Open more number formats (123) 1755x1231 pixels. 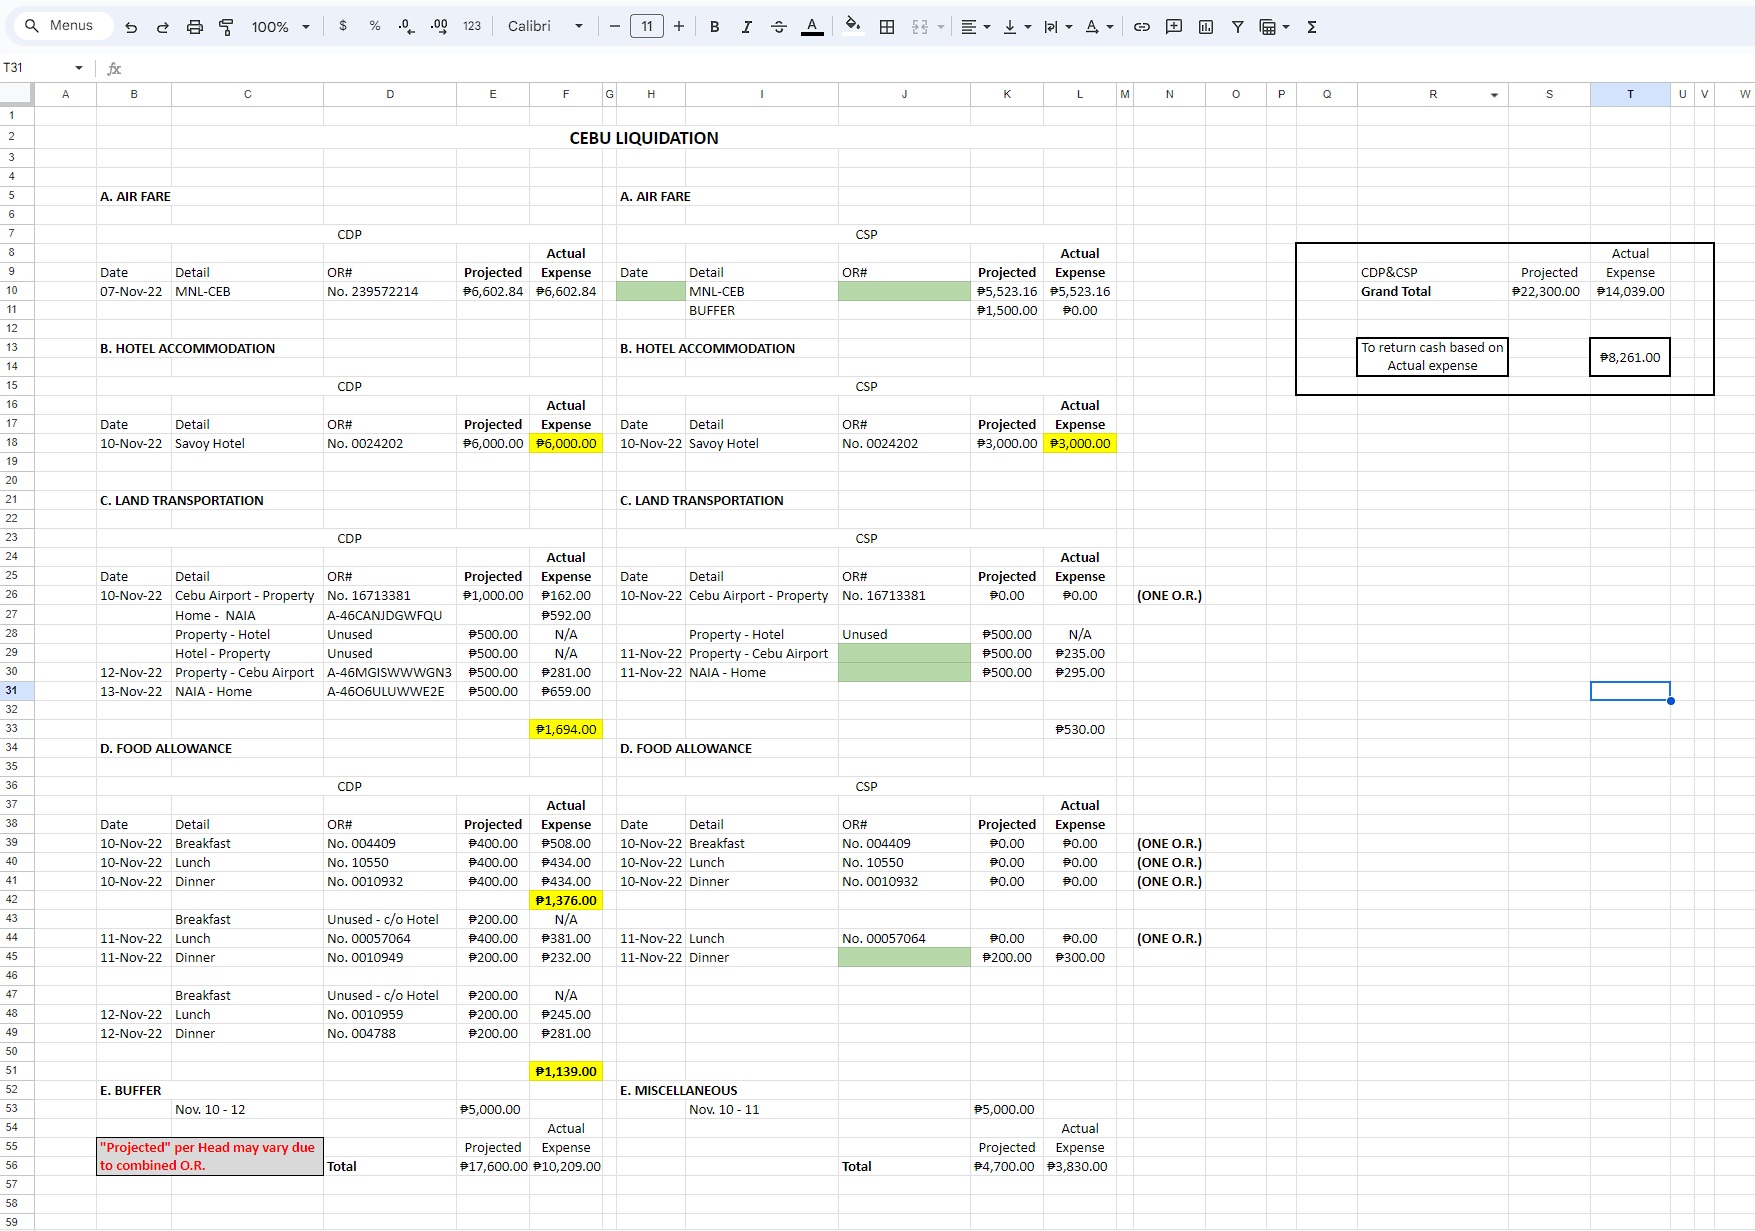472,26
